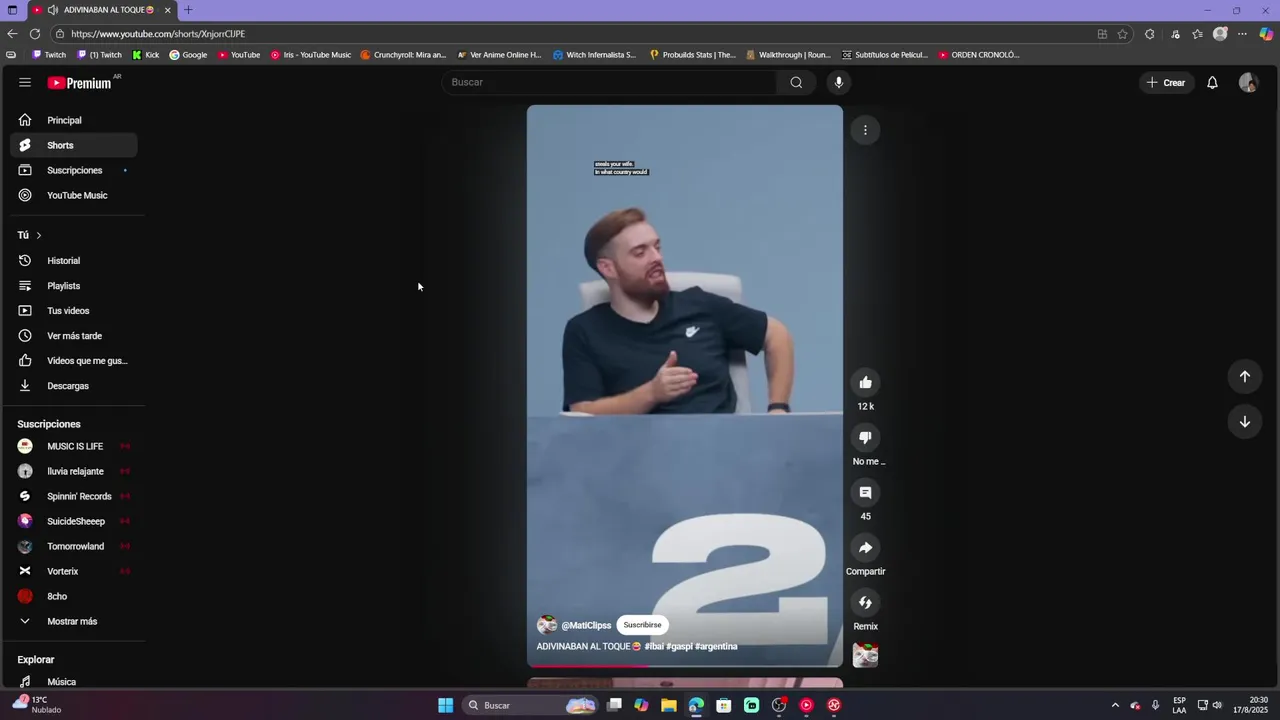Click the Remix icon

[865, 602]
